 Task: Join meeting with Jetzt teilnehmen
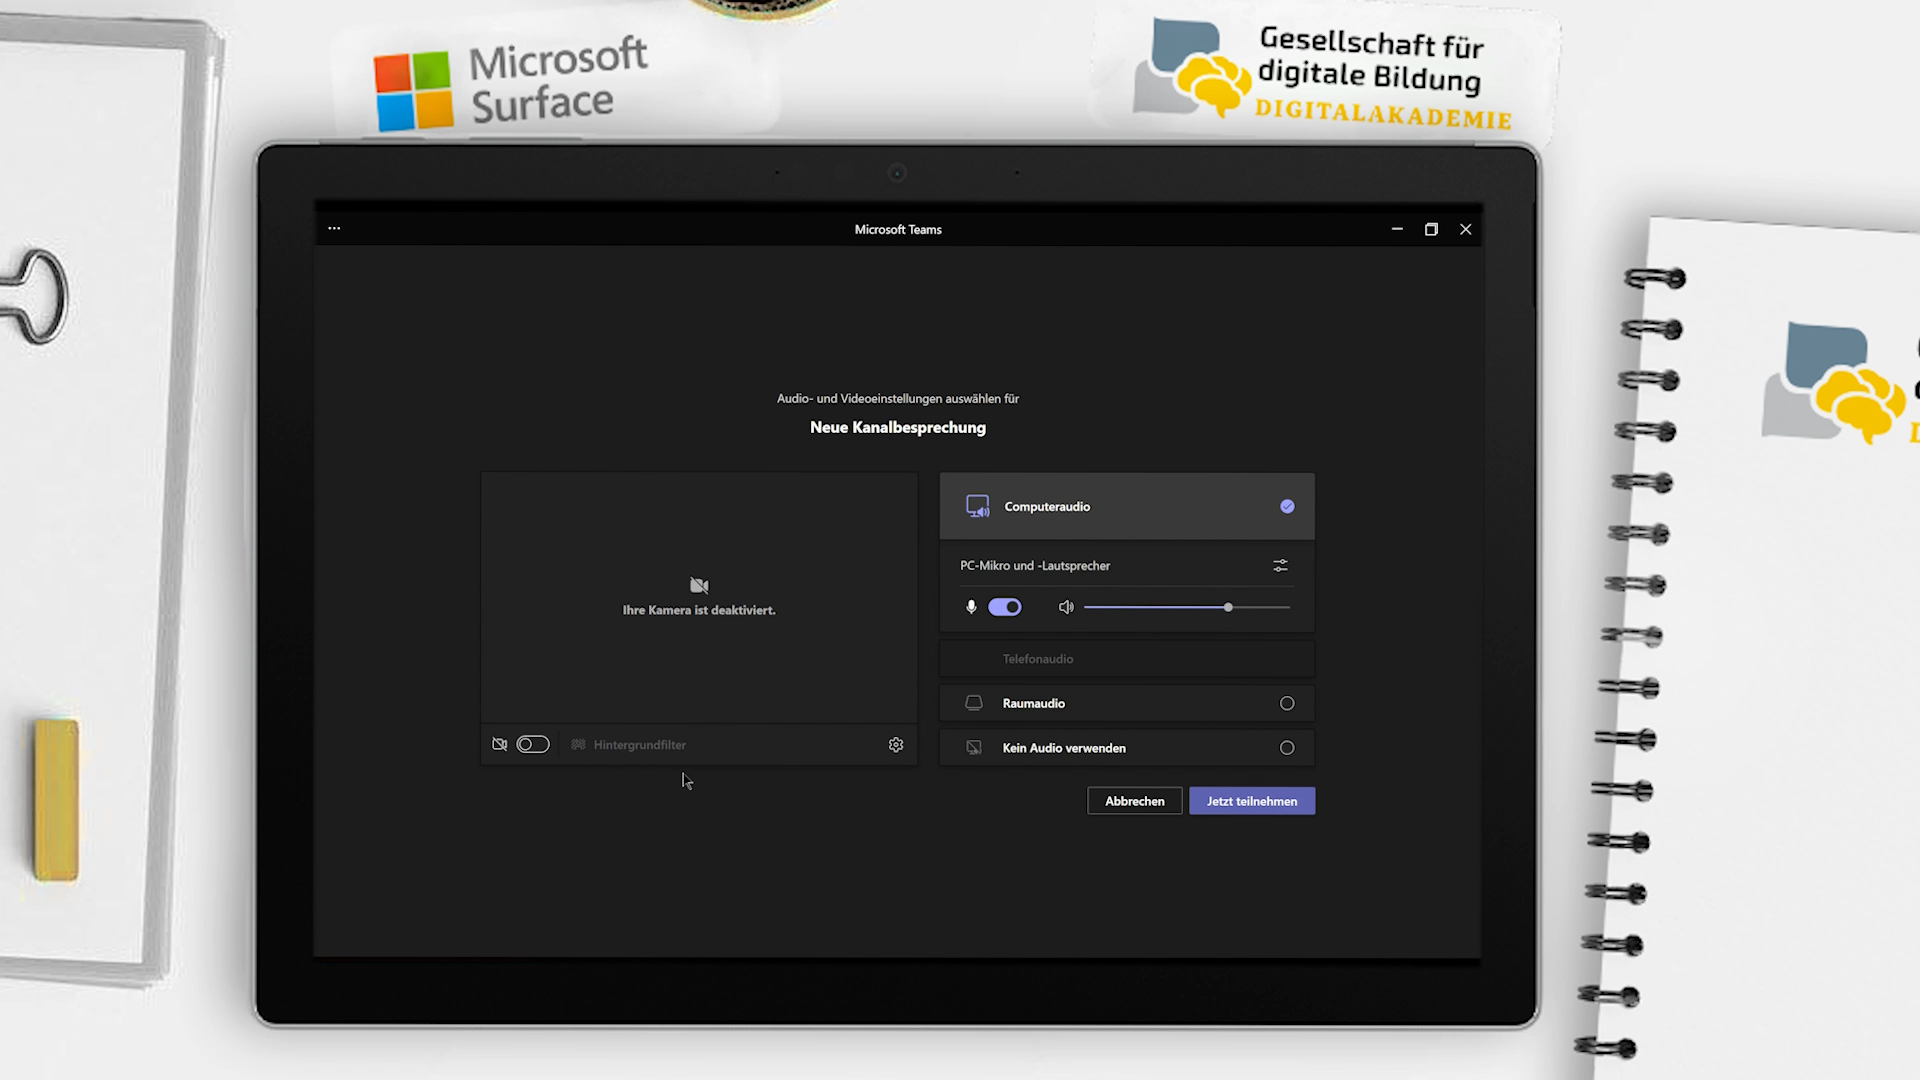pos(1252,801)
